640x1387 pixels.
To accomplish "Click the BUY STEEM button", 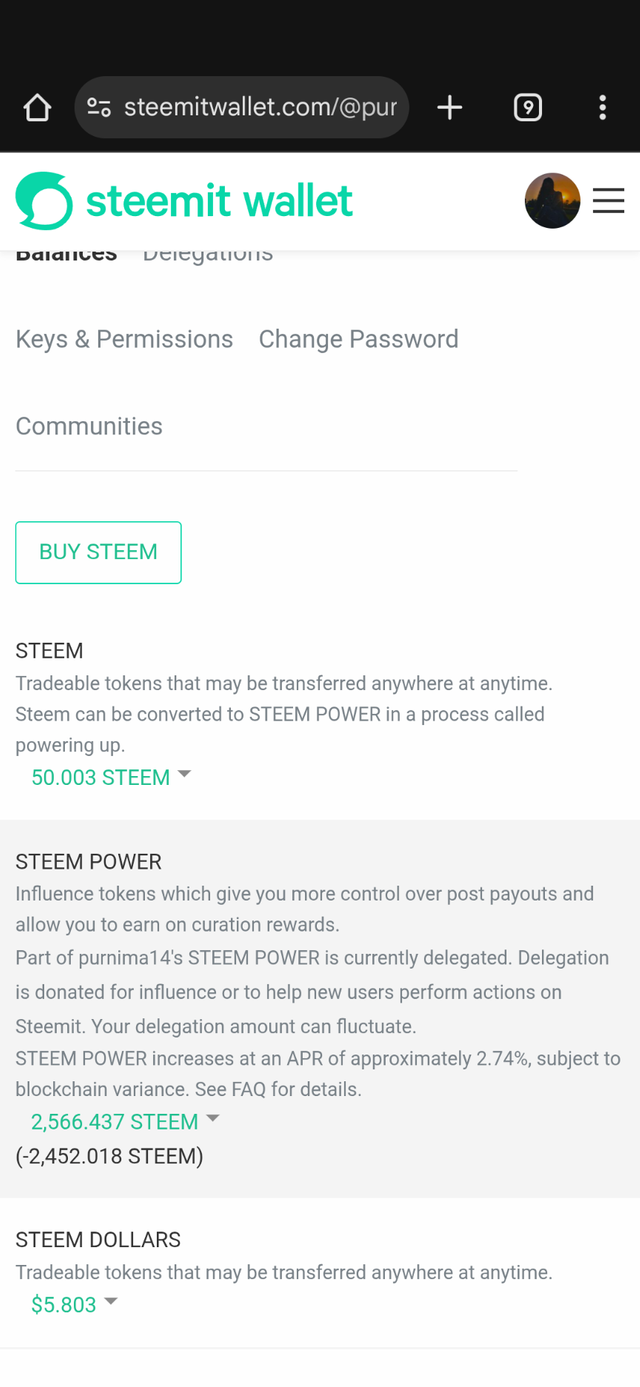I will (x=98, y=552).
